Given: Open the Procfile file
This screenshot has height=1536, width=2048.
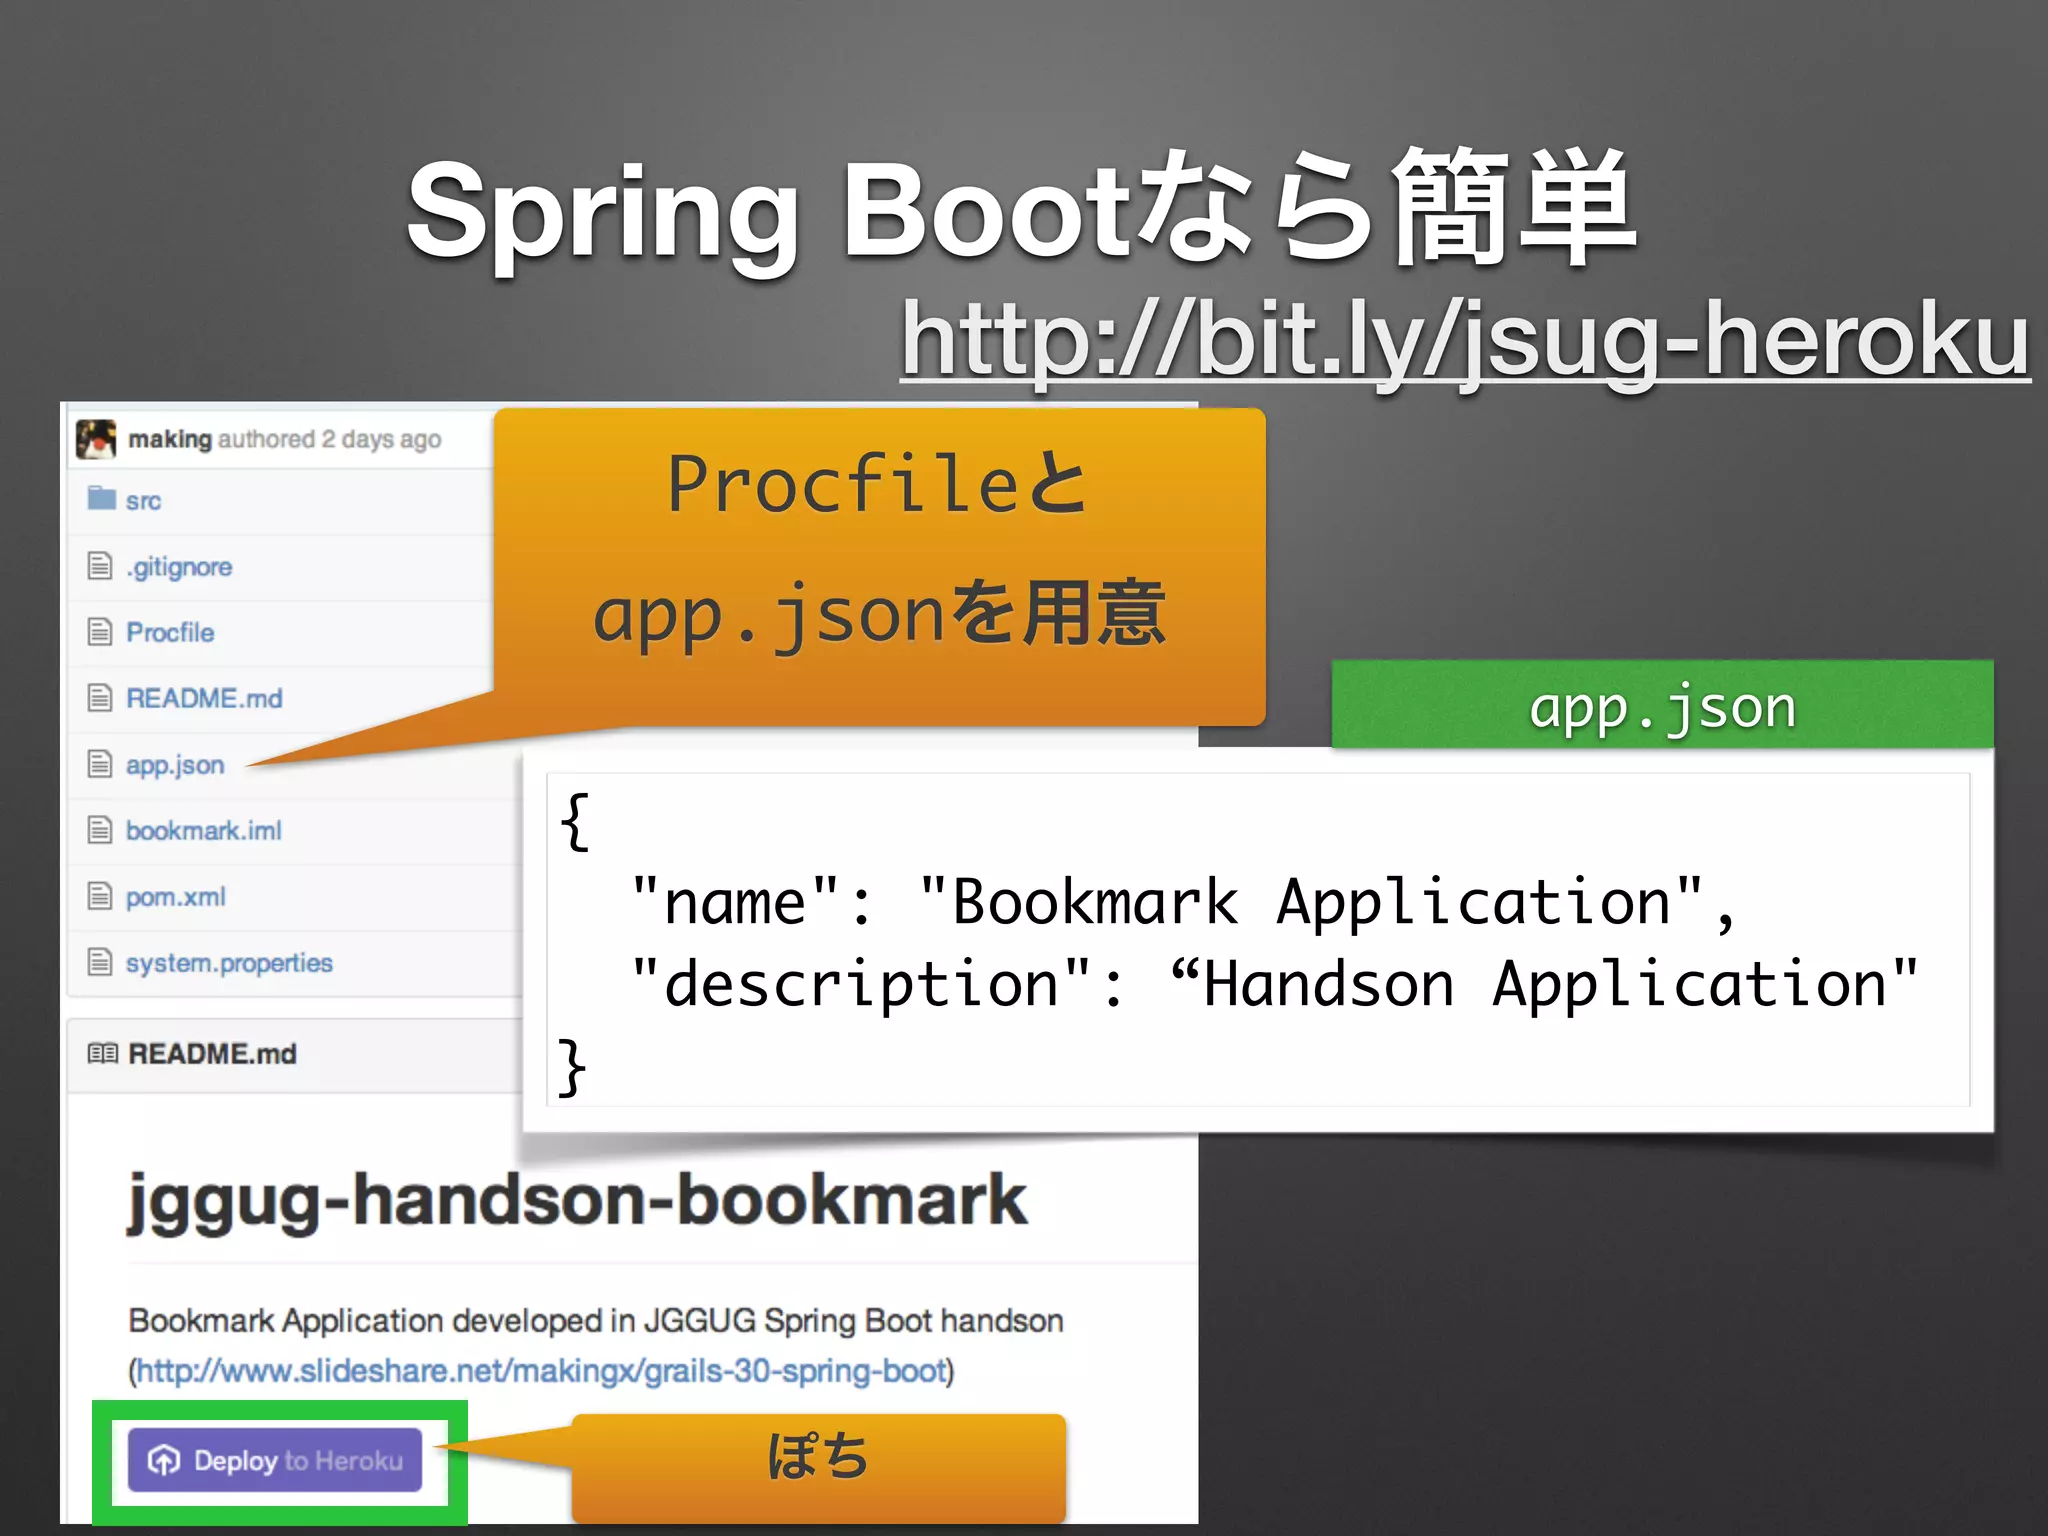Looking at the screenshot, I should (170, 632).
